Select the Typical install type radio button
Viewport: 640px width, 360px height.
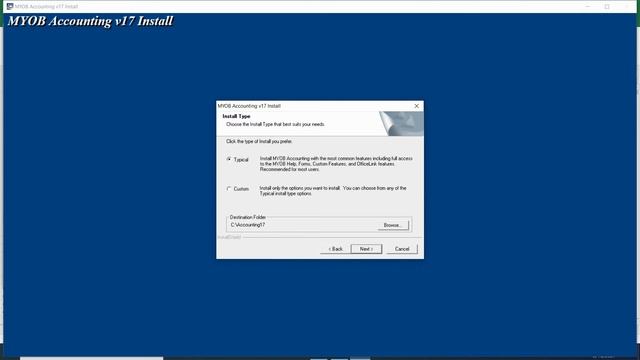(229, 159)
